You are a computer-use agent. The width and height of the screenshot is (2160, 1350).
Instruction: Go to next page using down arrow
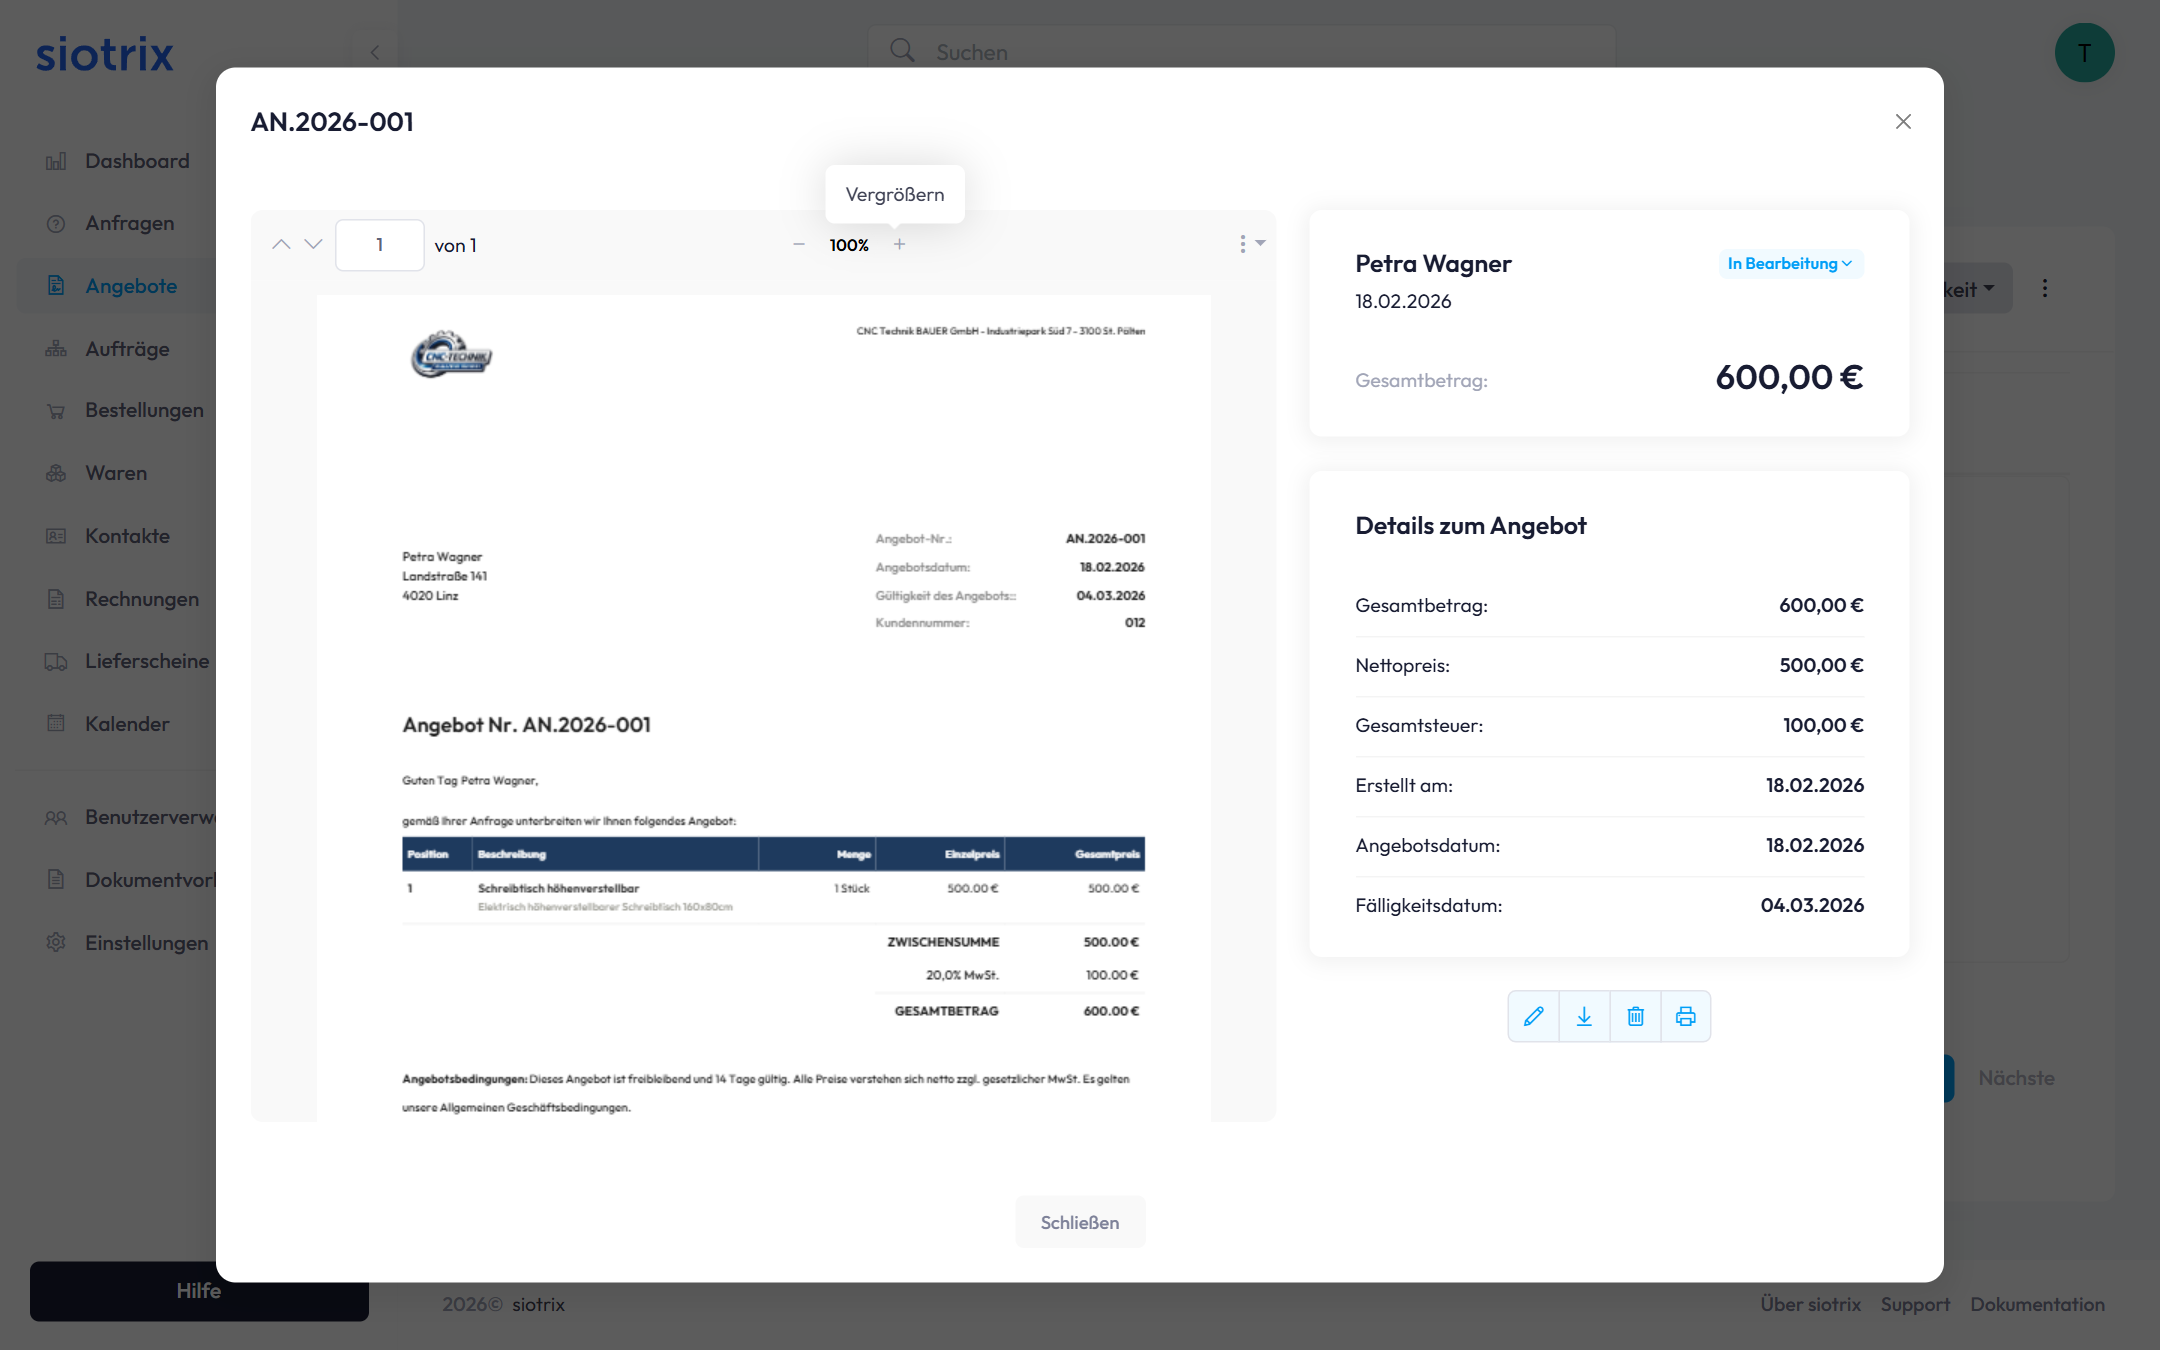[314, 244]
